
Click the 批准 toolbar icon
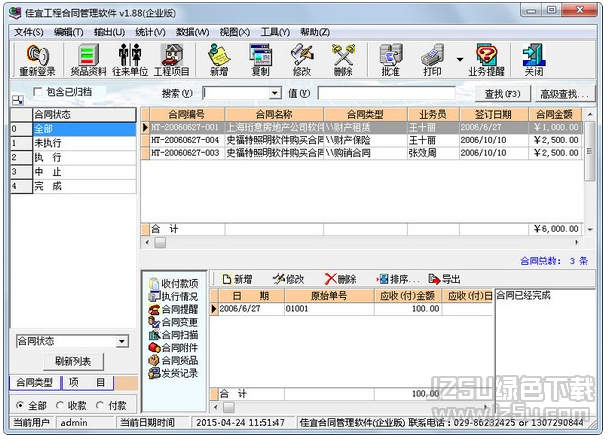click(x=390, y=60)
